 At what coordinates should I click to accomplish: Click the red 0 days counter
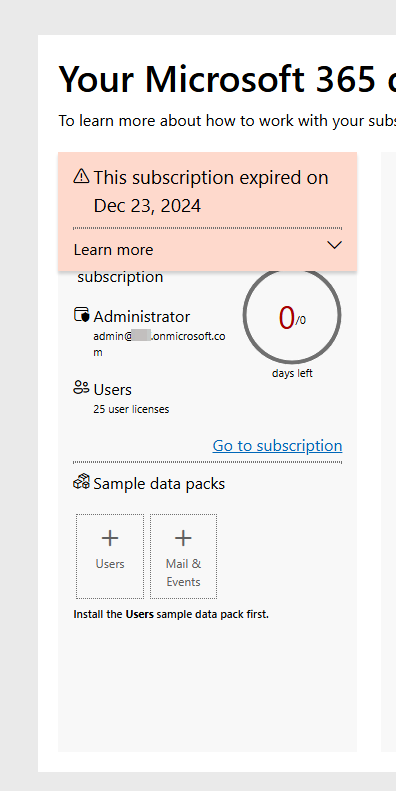click(x=287, y=317)
